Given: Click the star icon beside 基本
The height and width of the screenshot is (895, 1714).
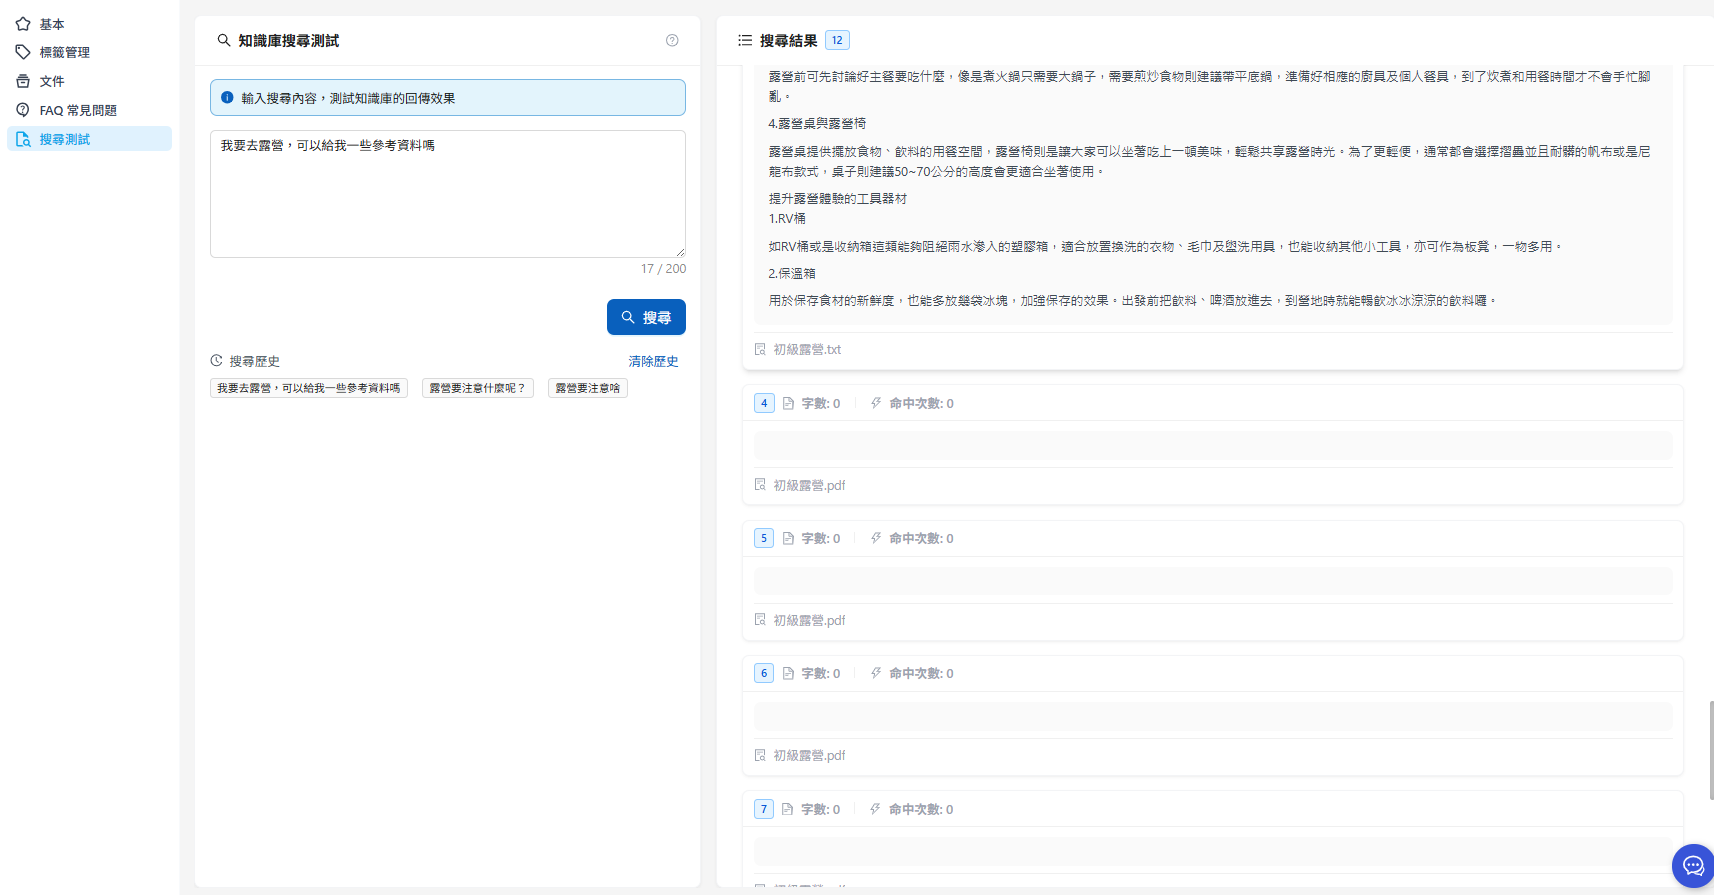Looking at the screenshot, I should 23,24.
